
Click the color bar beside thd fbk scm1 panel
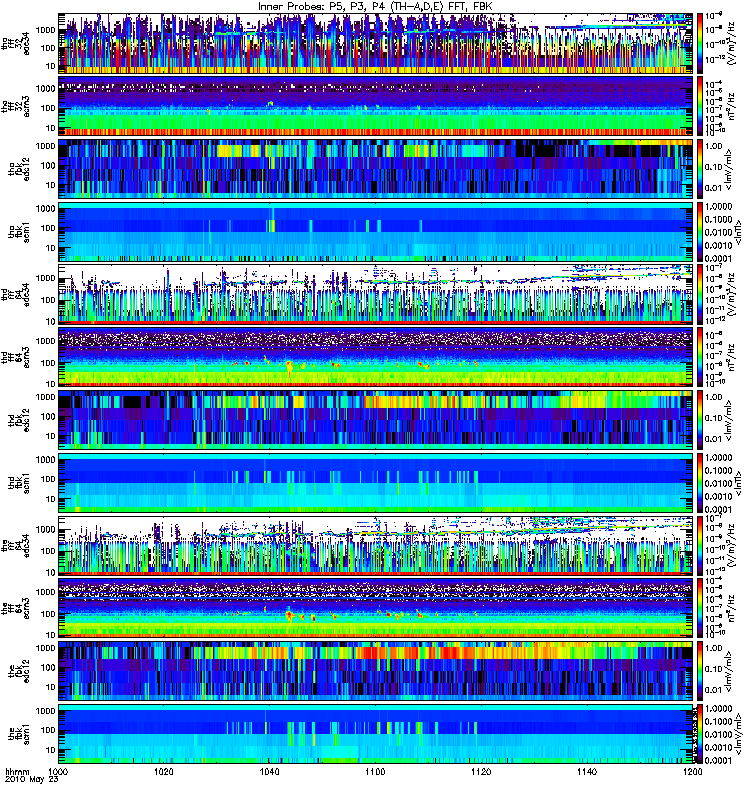pyautogui.click(x=700, y=483)
